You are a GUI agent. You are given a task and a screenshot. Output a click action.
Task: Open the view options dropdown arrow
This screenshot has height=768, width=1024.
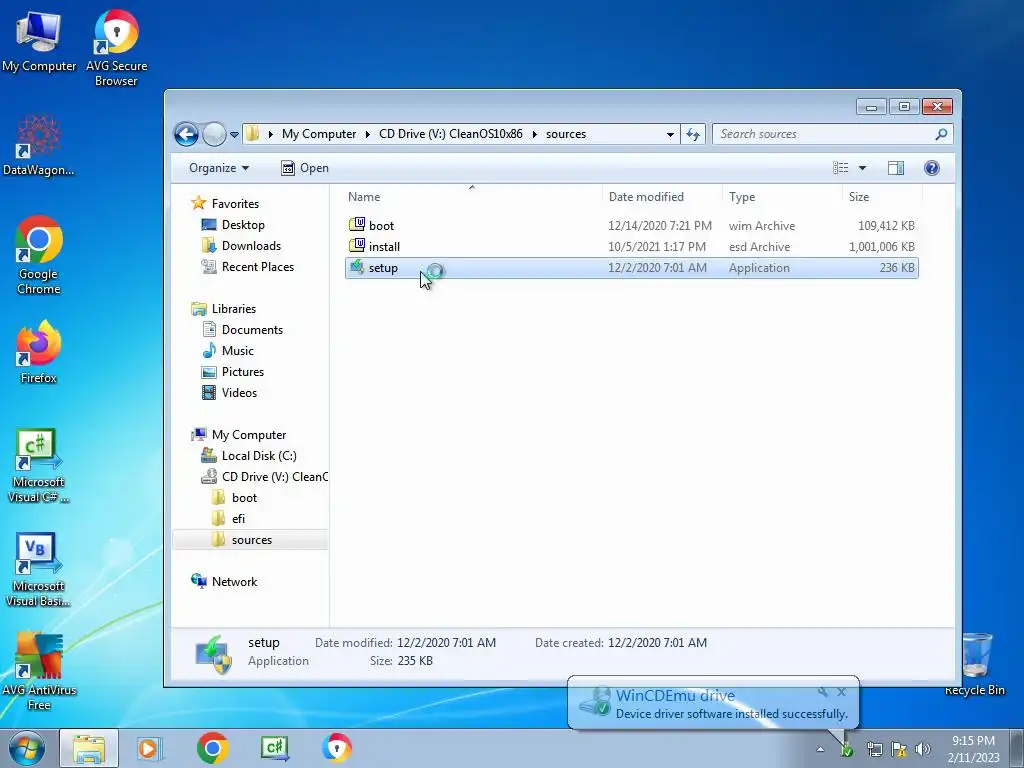[862, 168]
